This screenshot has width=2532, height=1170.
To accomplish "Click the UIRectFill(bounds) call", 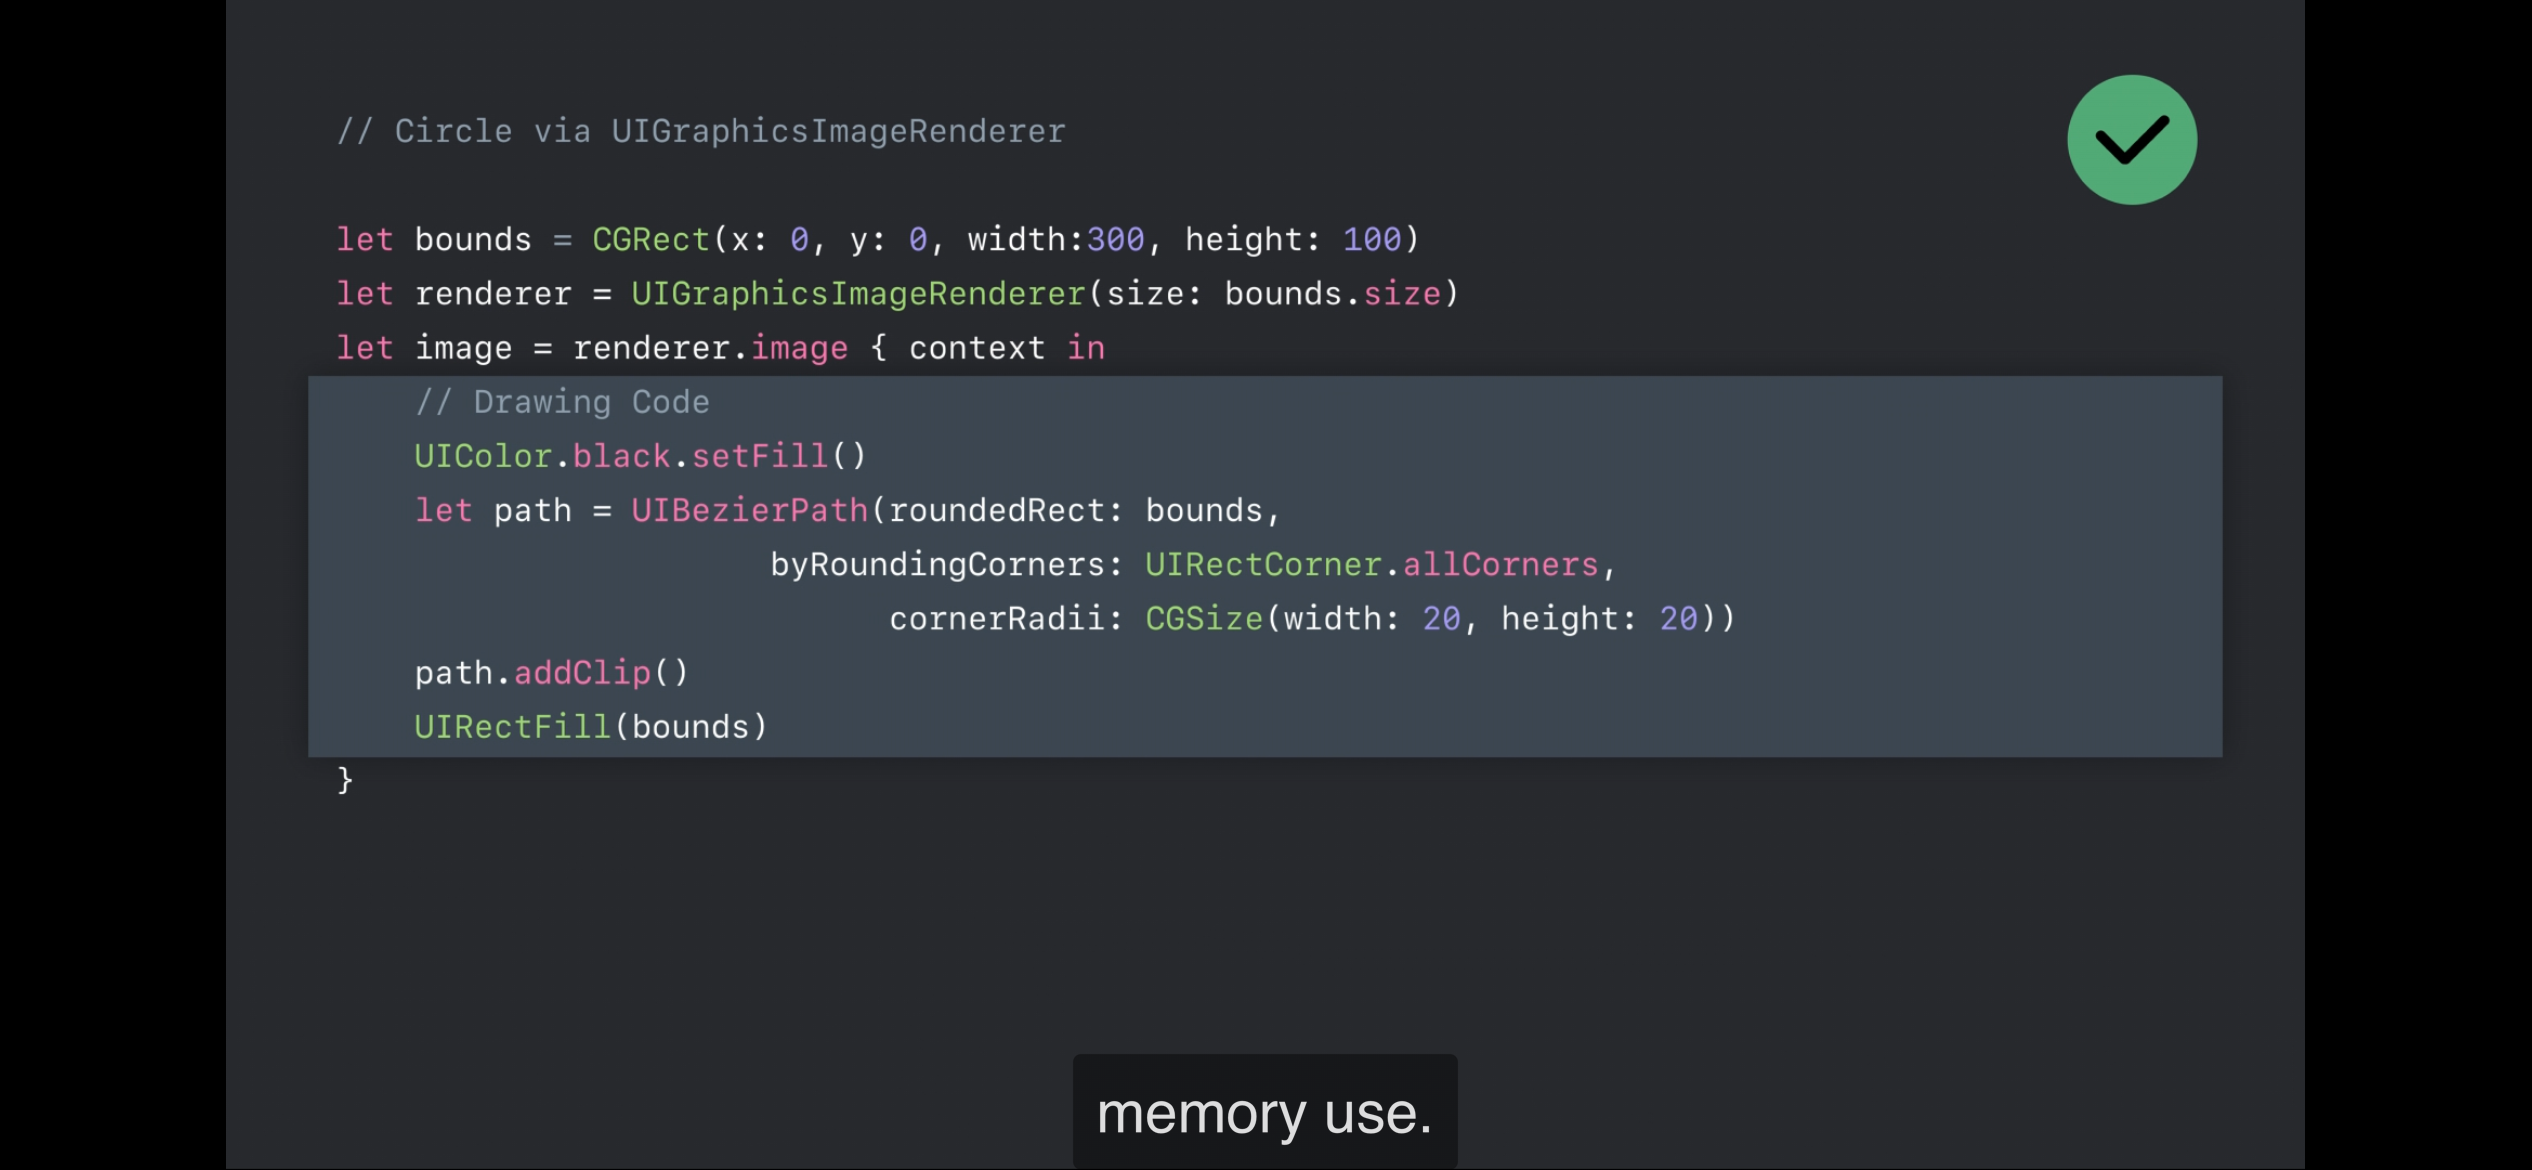I will click(x=590, y=727).
